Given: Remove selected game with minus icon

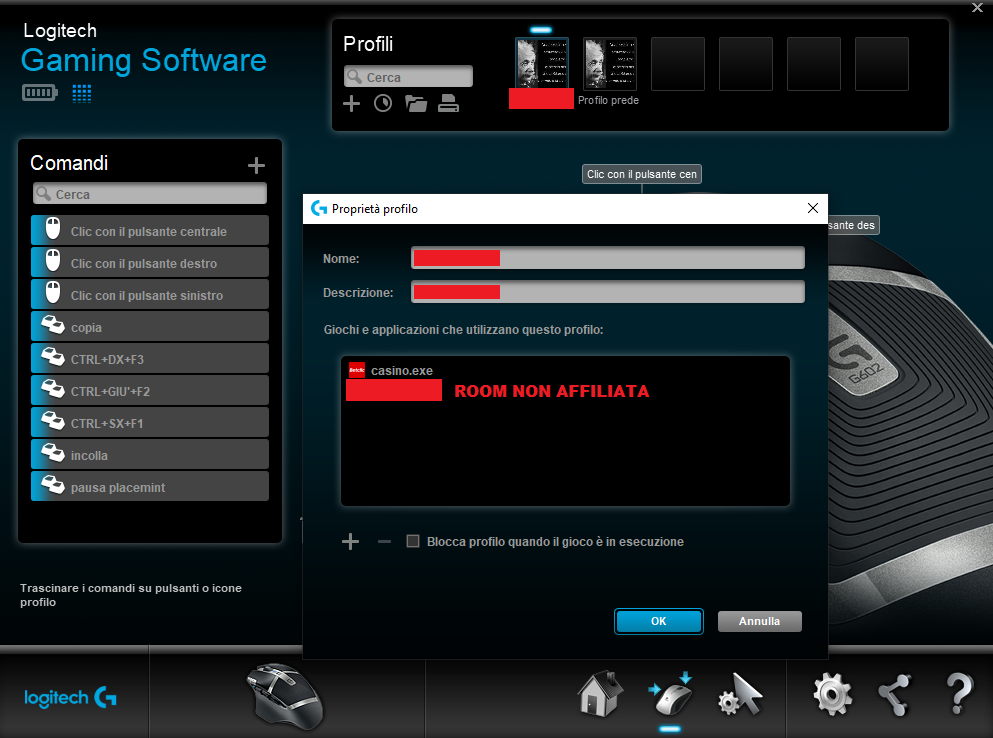Looking at the screenshot, I should (x=384, y=542).
